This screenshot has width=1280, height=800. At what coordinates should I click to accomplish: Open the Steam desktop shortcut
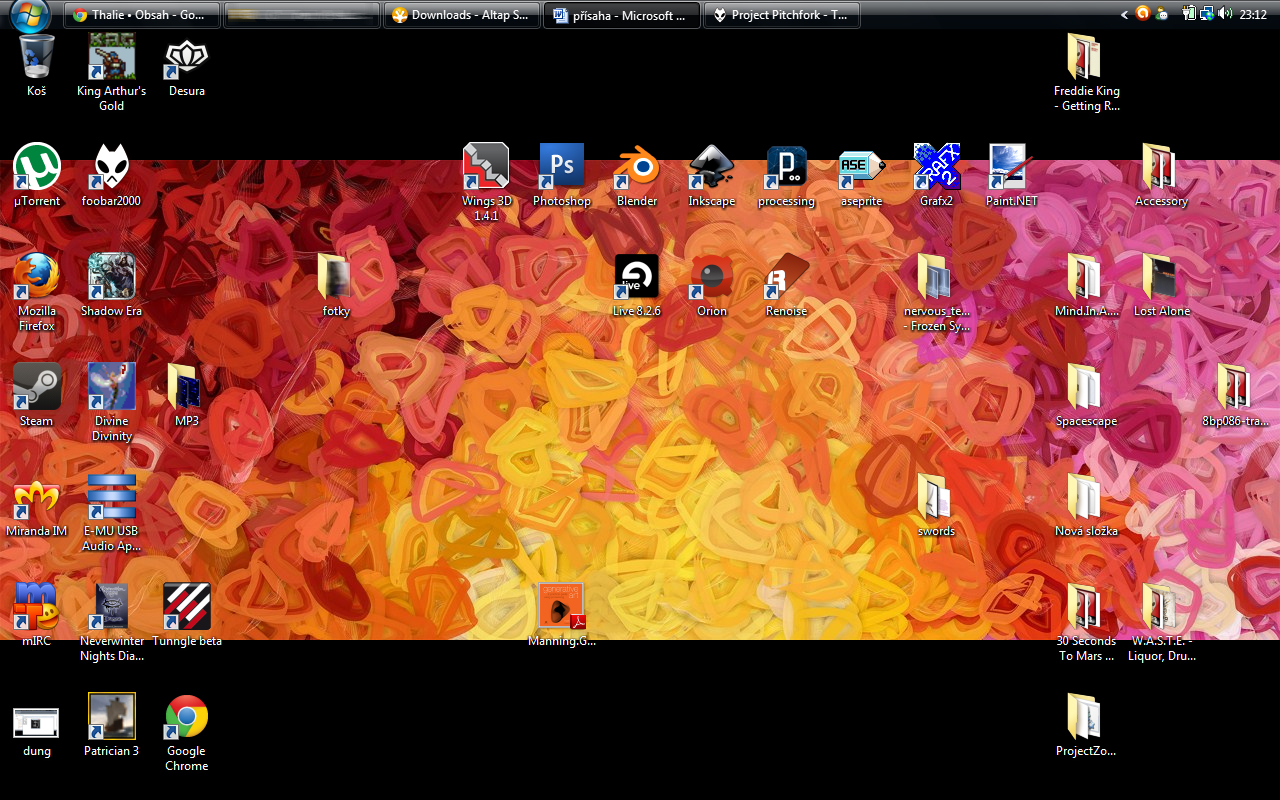[37, 387]
